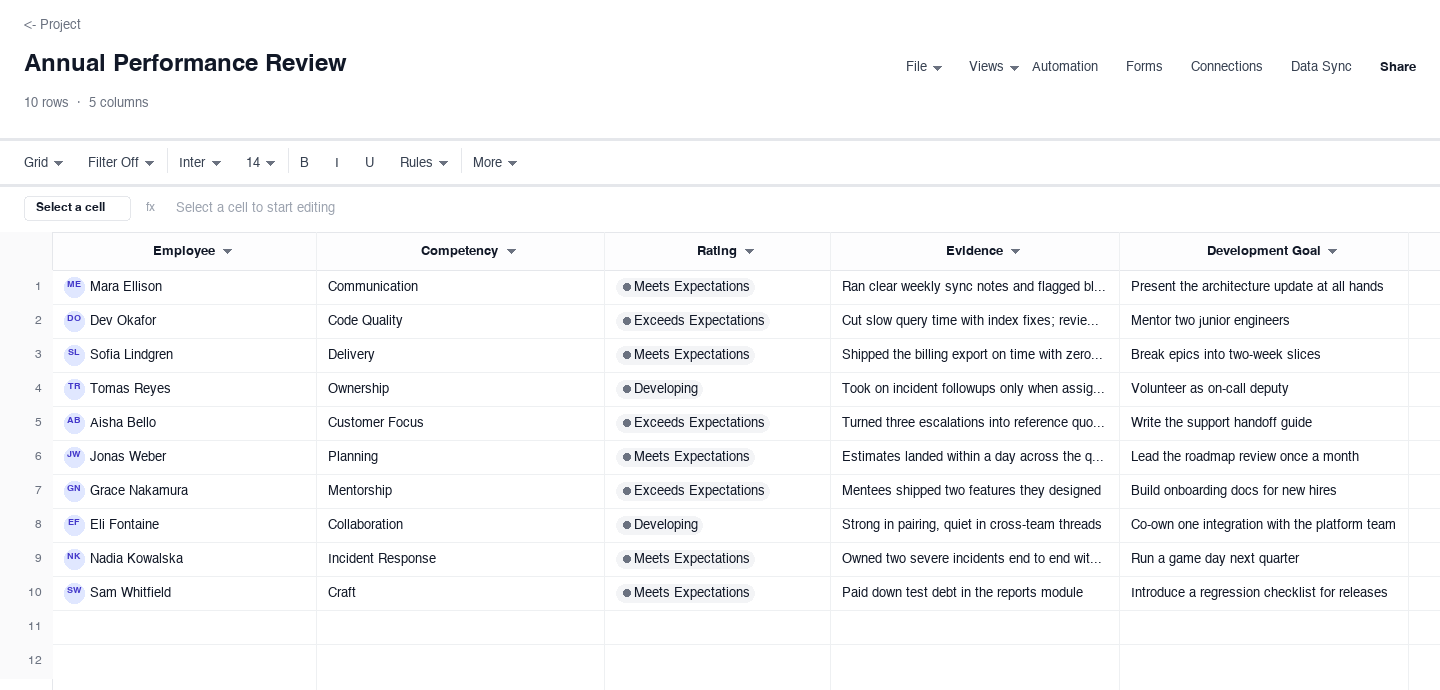The height and width of the screenshot is (690, 1440).
Task: Select 'Strong in pairing' evidence cell
Action: 975,525
